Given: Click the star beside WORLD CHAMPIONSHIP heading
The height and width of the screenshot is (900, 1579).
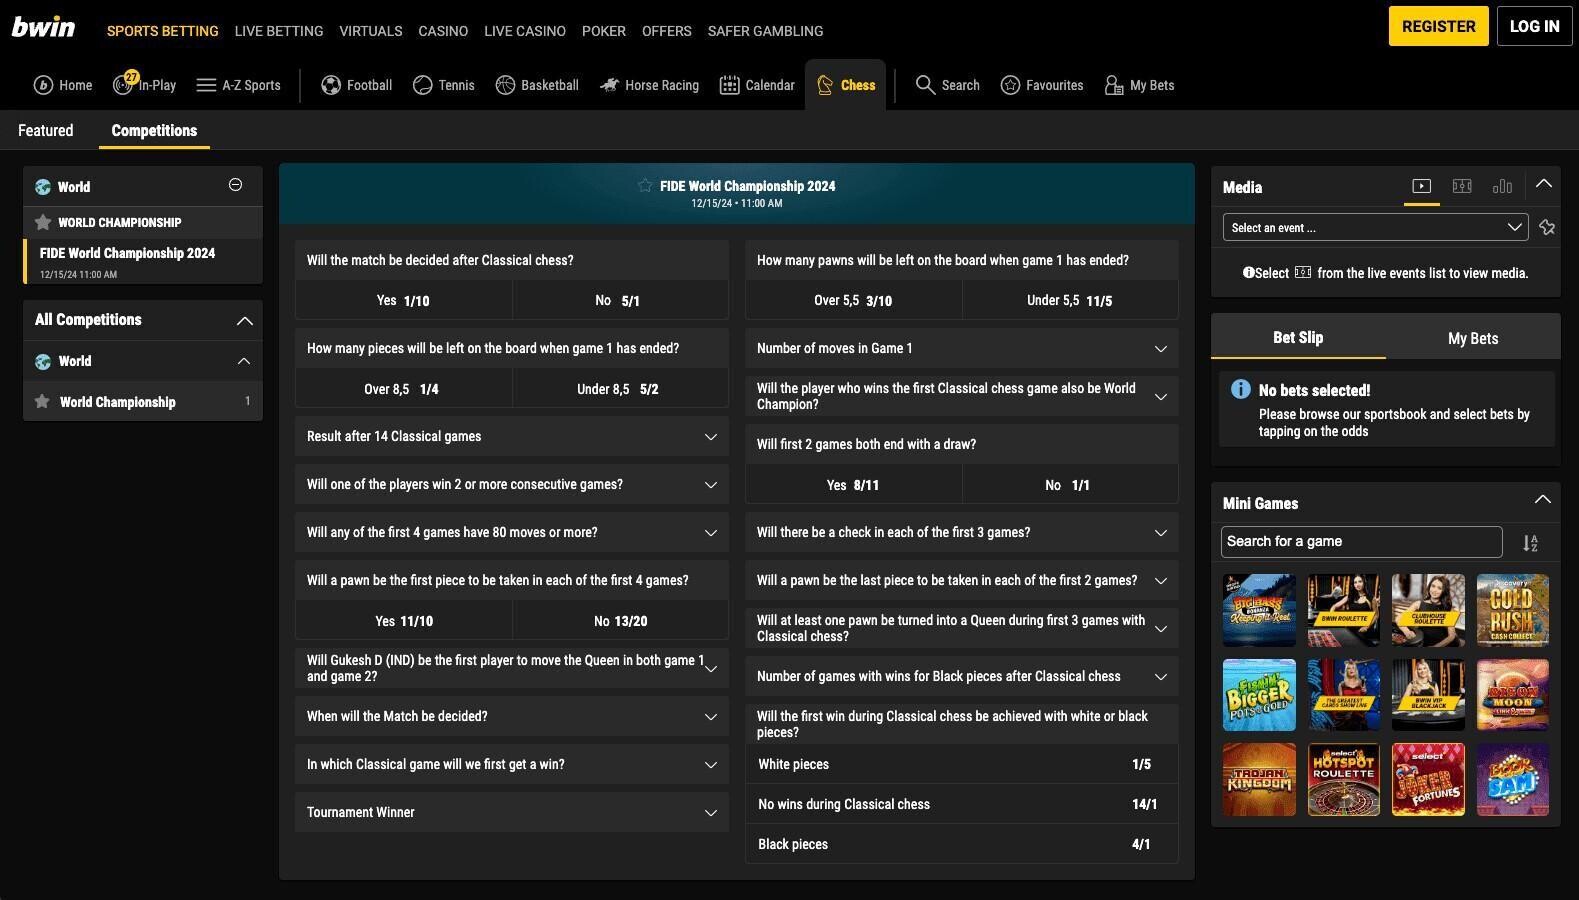Looking at the screenshot, I should coord(43,222).
